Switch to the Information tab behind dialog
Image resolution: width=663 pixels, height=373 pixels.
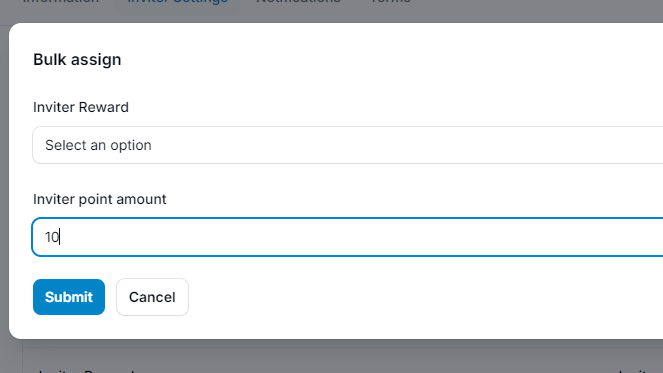60,2
